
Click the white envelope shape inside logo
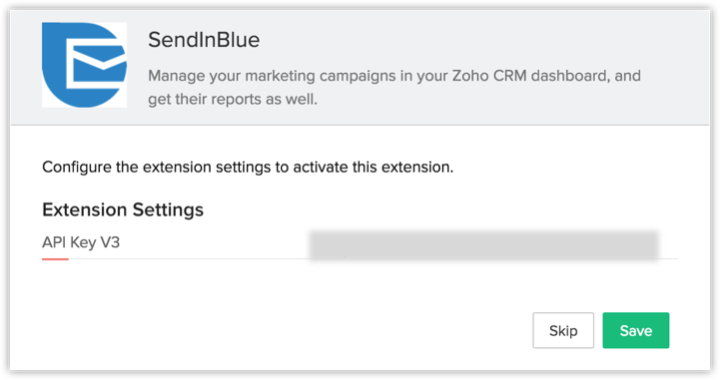96,63
